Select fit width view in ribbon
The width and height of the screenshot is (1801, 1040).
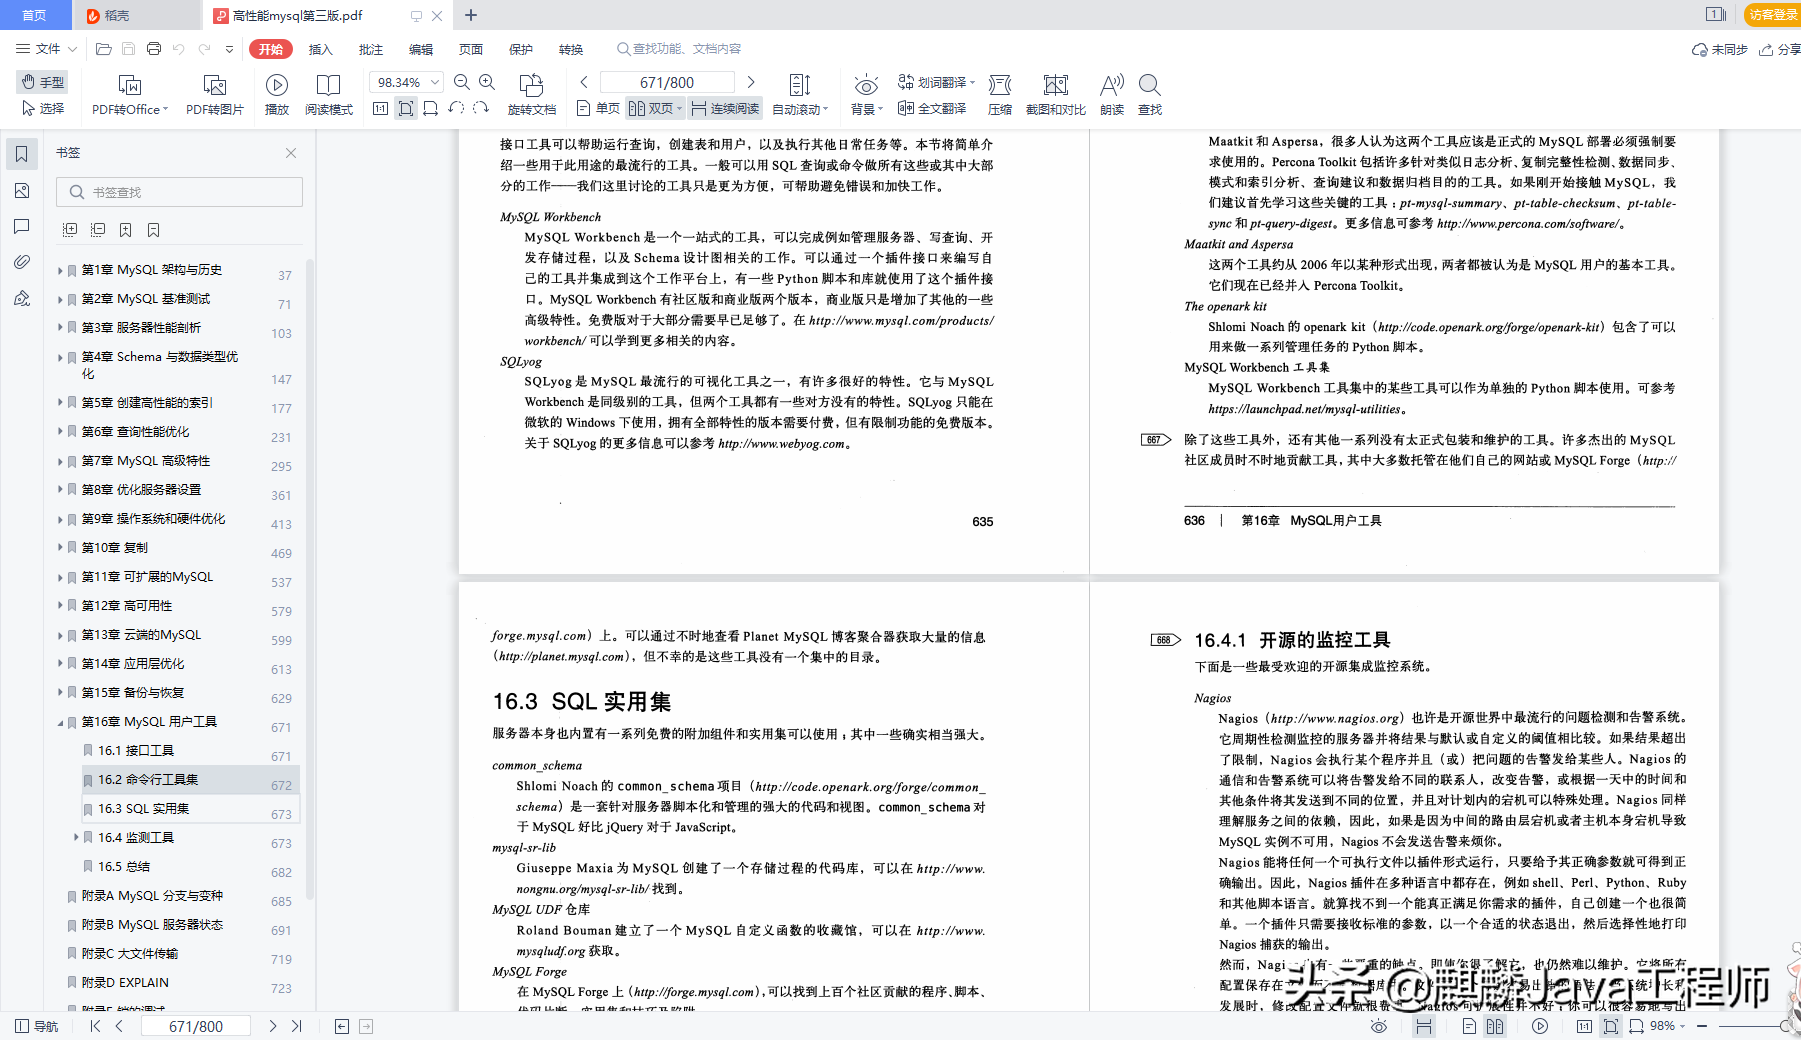click(430, 108)
